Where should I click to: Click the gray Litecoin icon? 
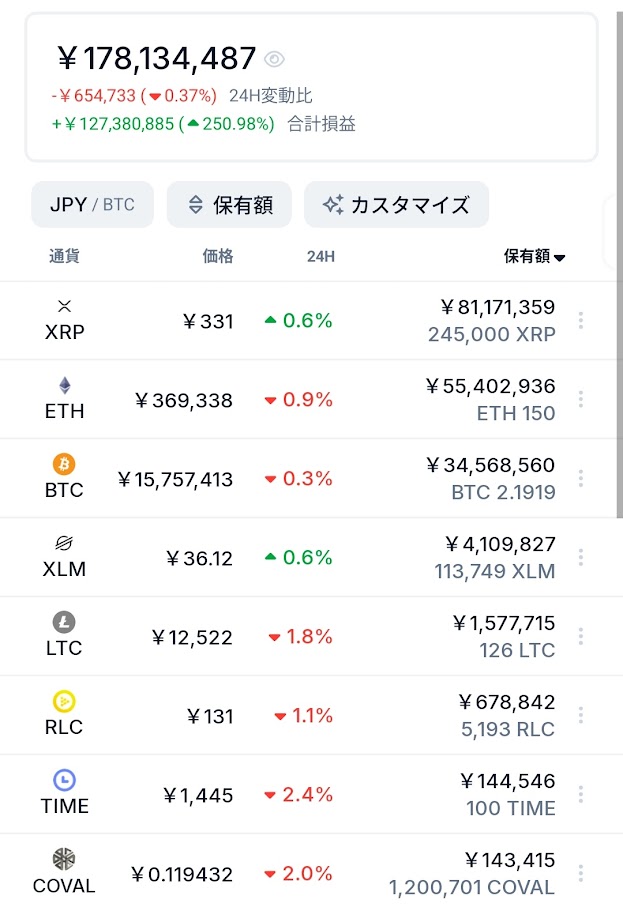64,622
